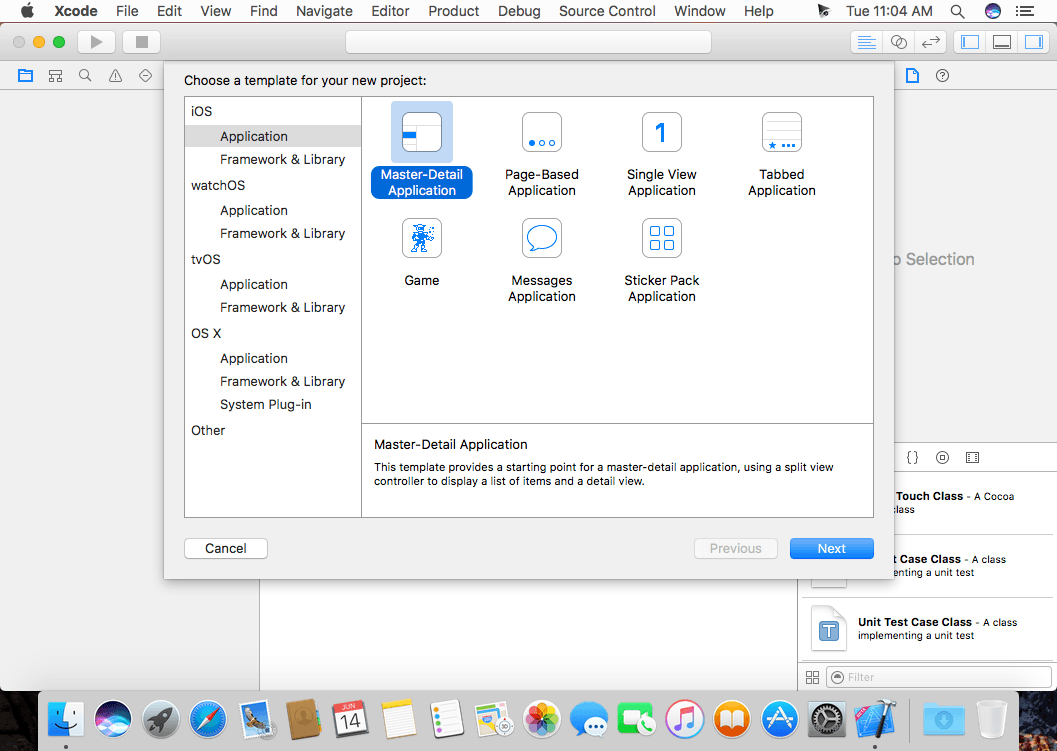Toggle the Utilities pane visibility
Image resolution: width=1057 pixels, height=751 pixels.
pyautogui.click(x=1034, y=42)
